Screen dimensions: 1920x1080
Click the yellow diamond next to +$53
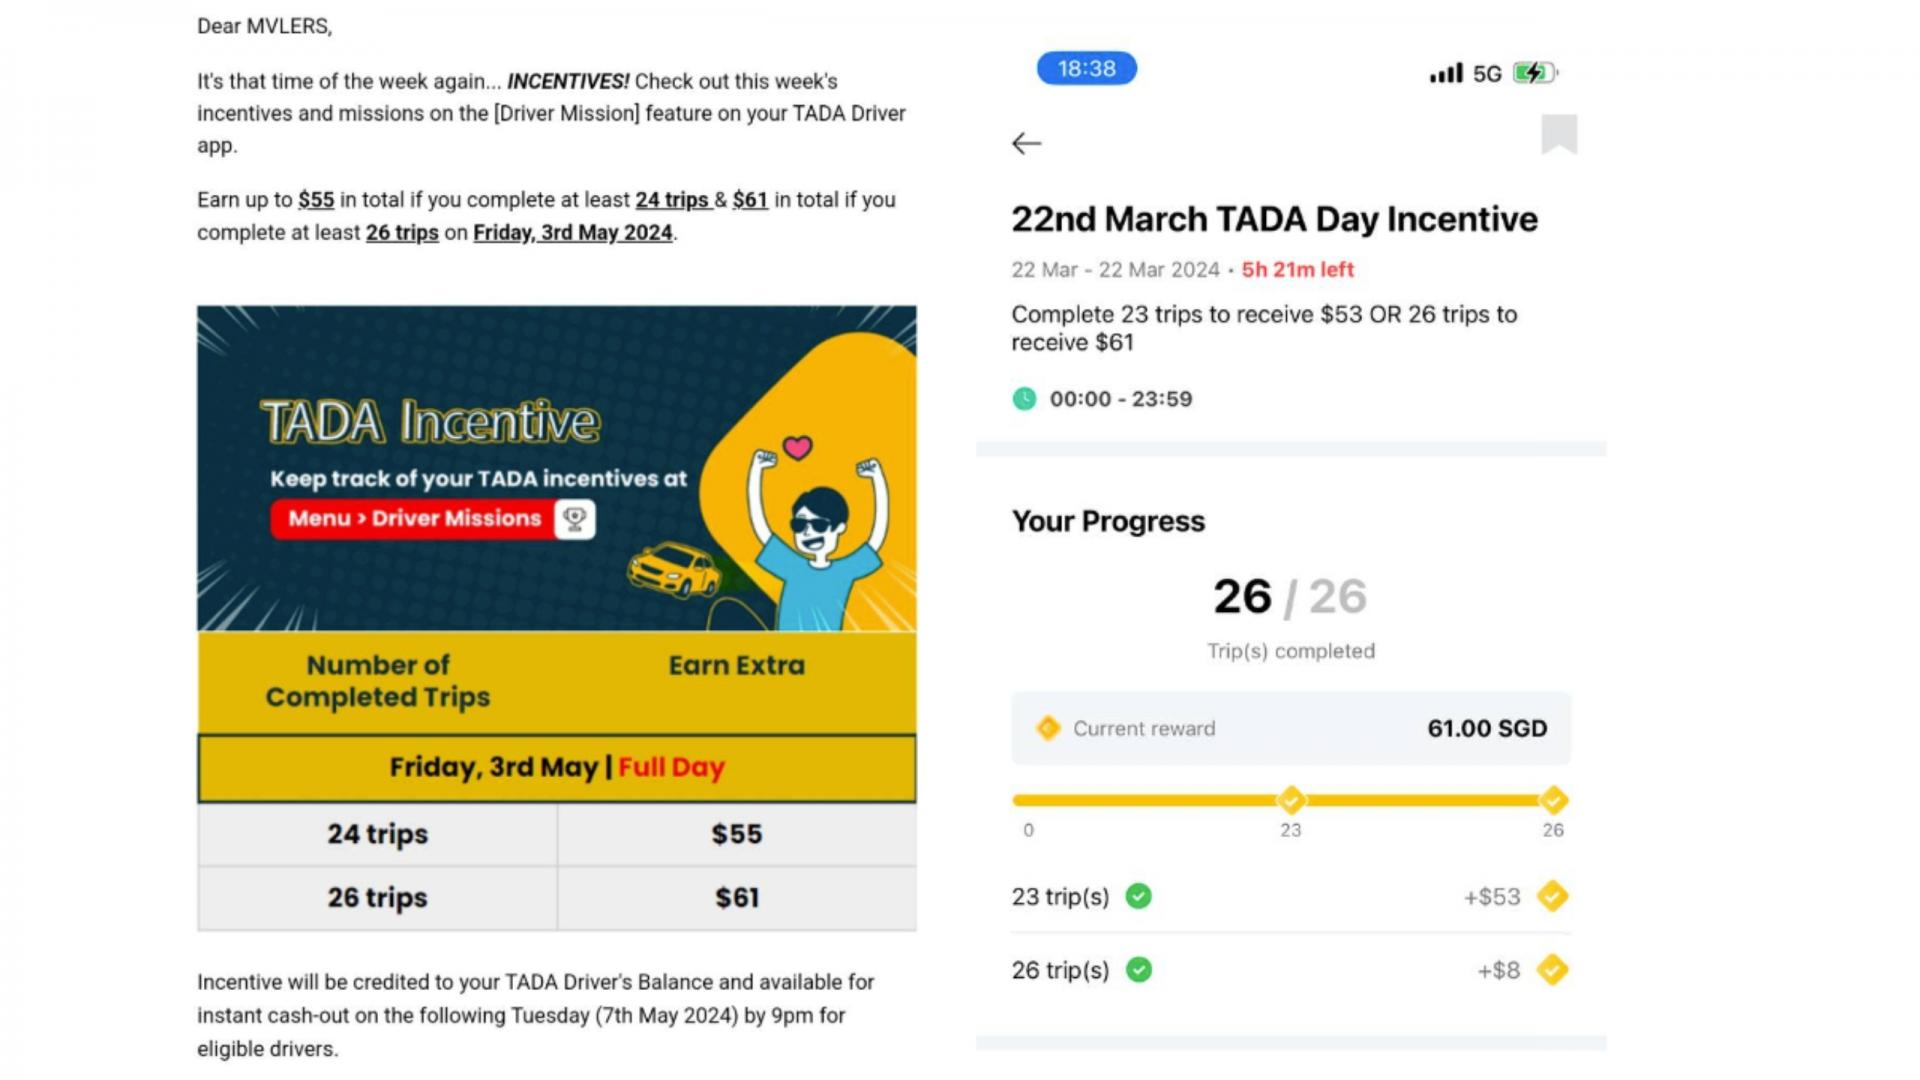[x=1552, y=896]
